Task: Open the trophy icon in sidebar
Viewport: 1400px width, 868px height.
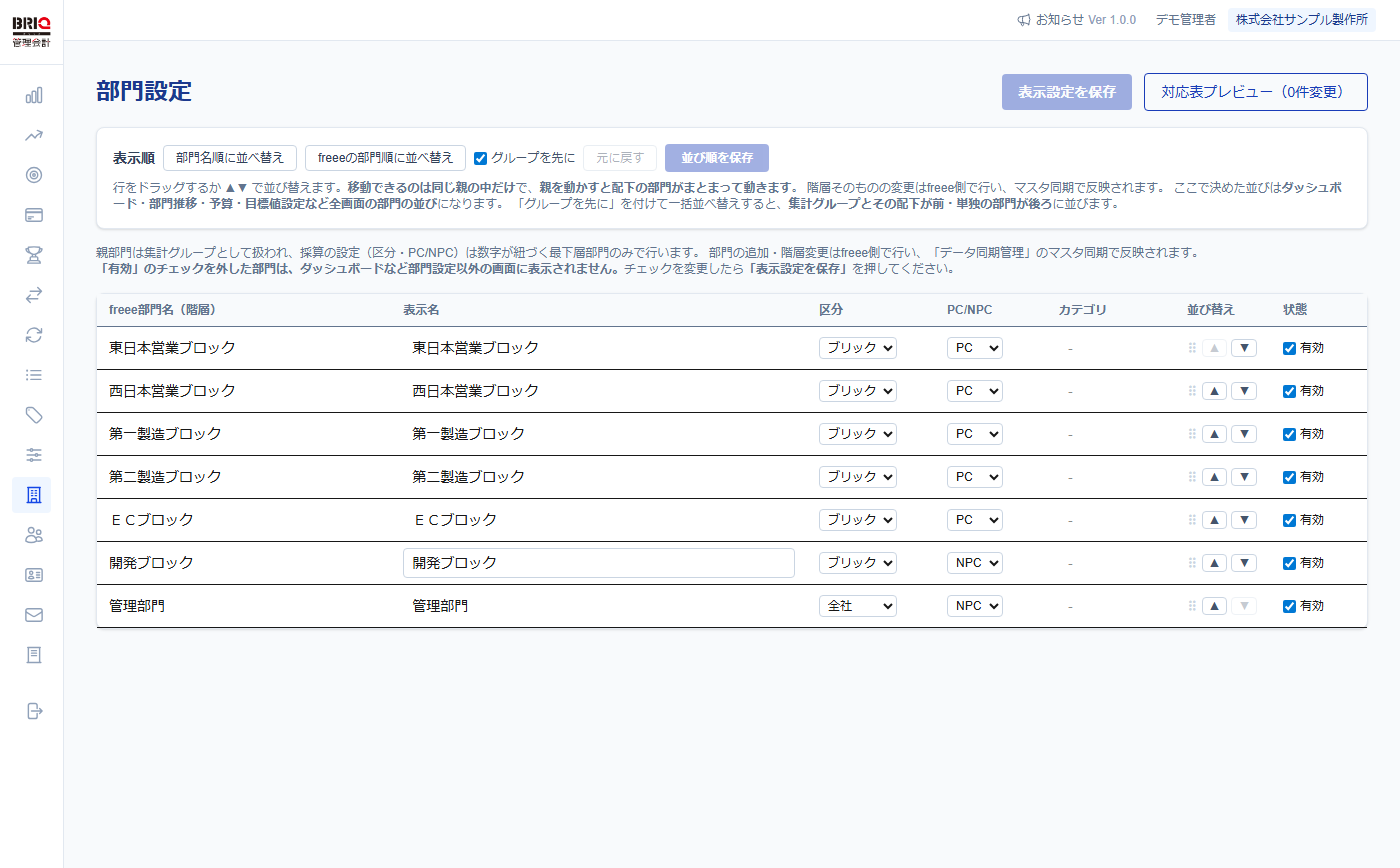Action: pyautogui.click(x=33, y=255)
